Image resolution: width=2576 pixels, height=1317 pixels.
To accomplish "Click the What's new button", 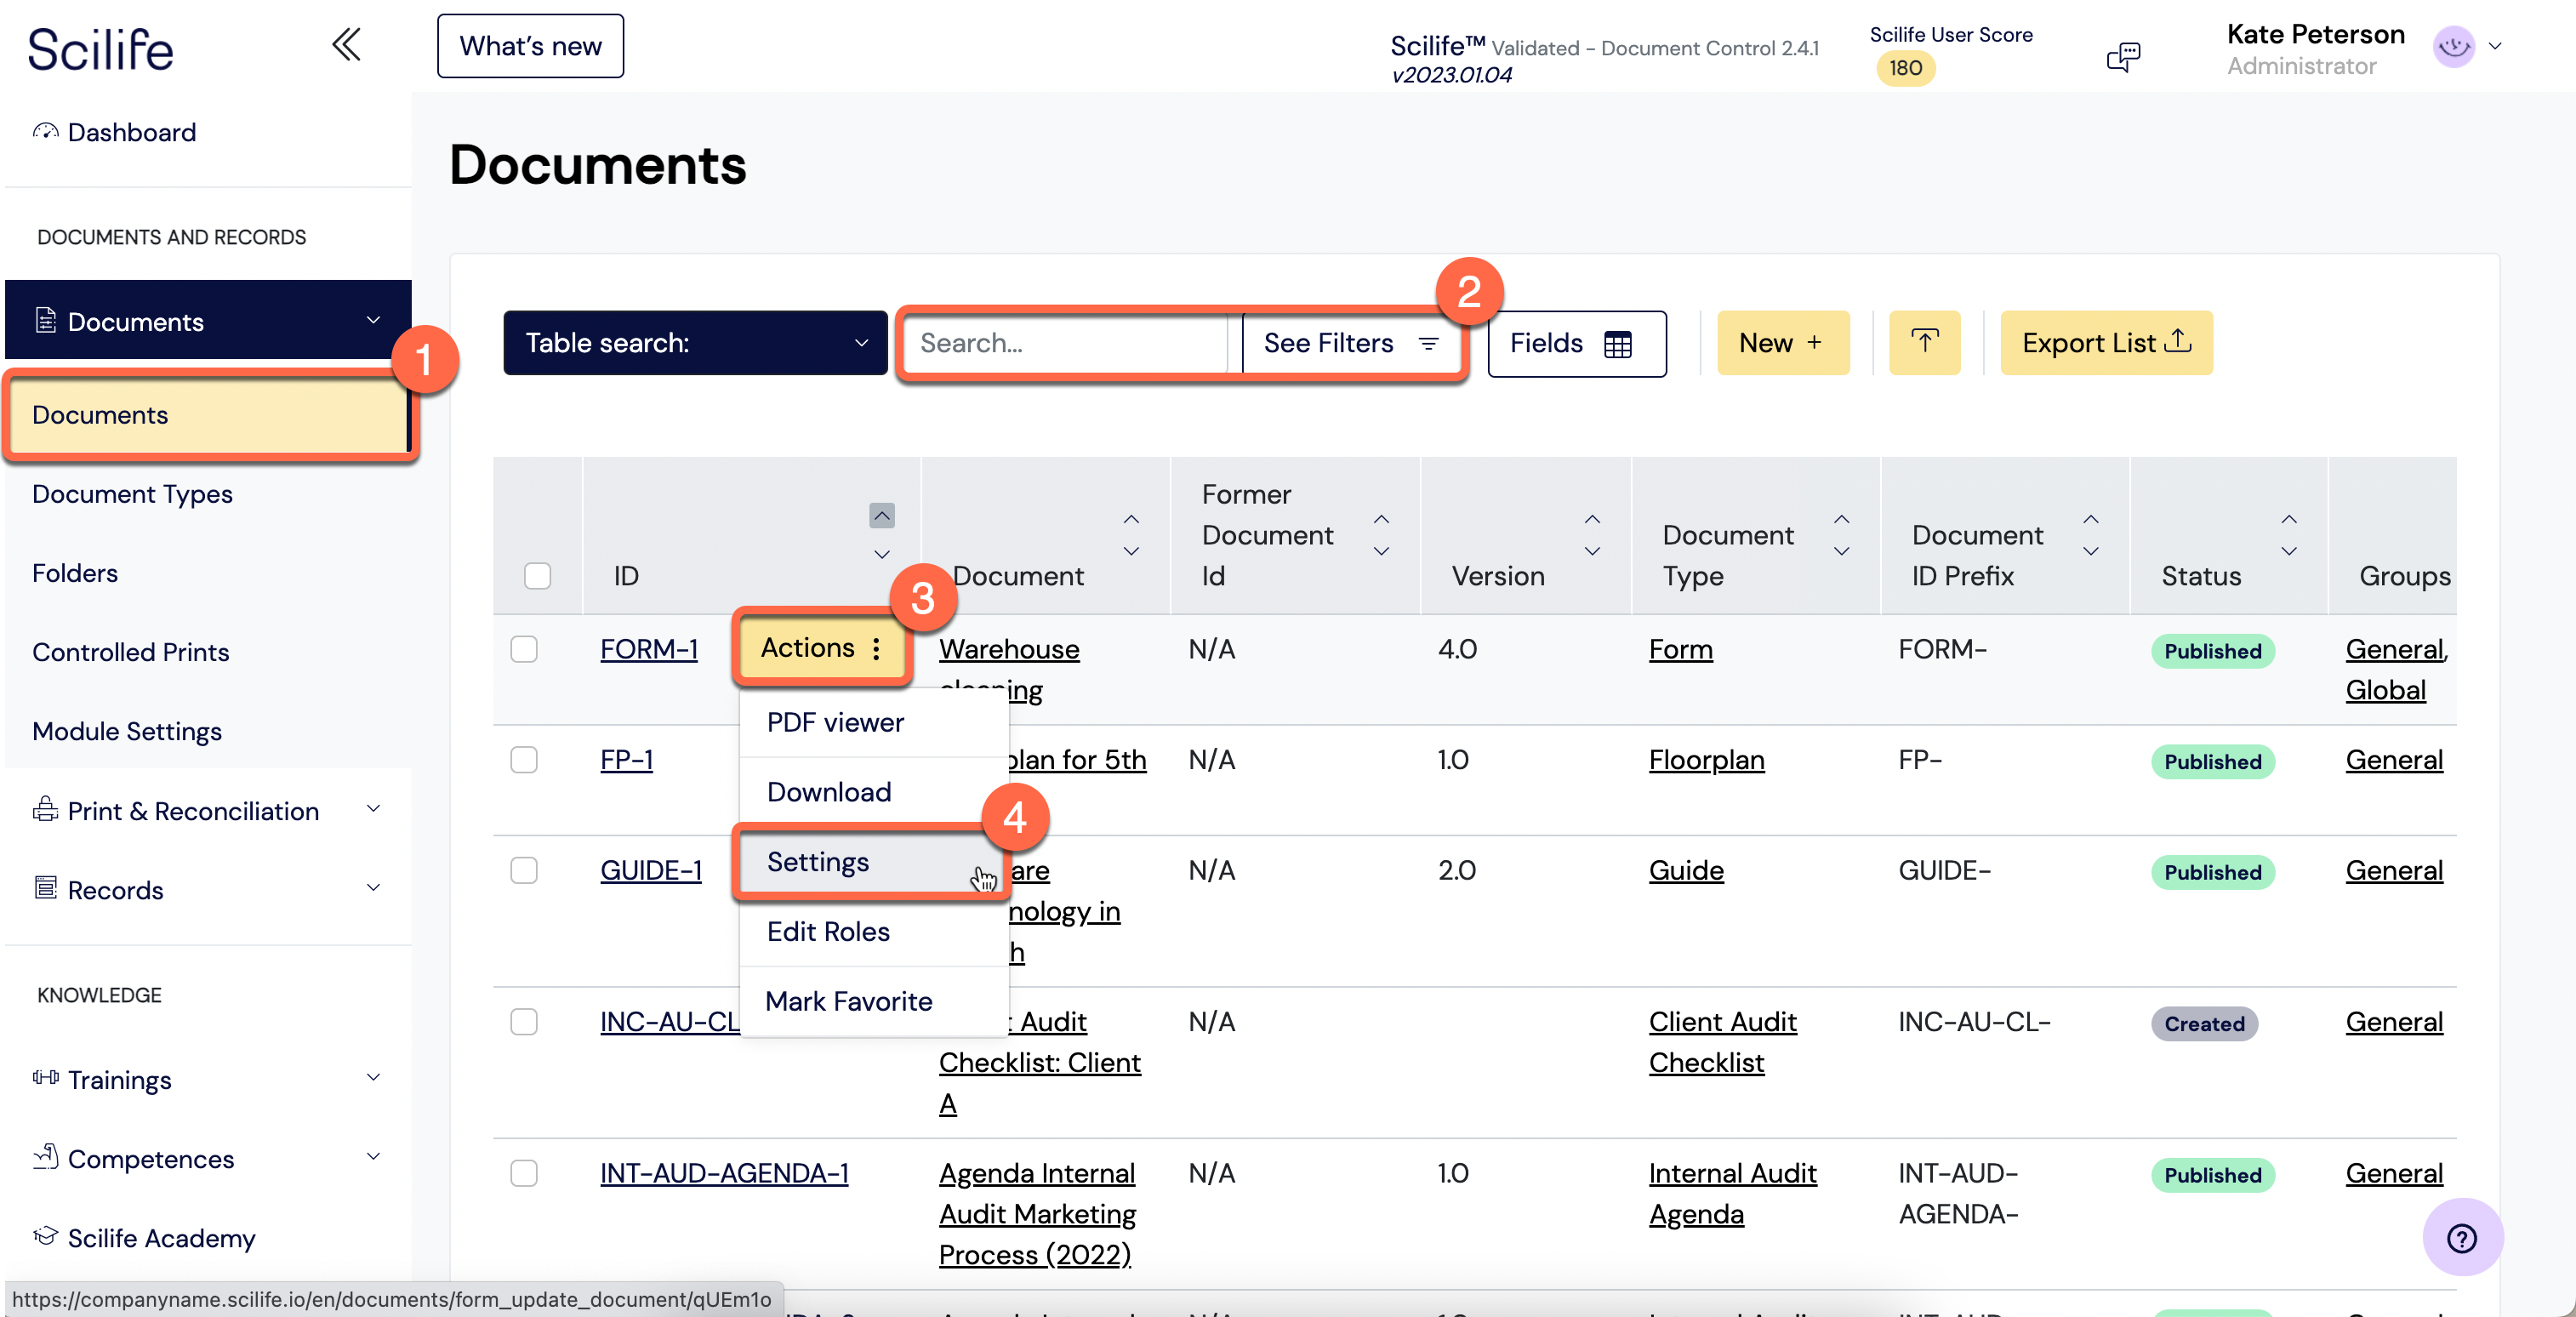I will click(530, 46).
